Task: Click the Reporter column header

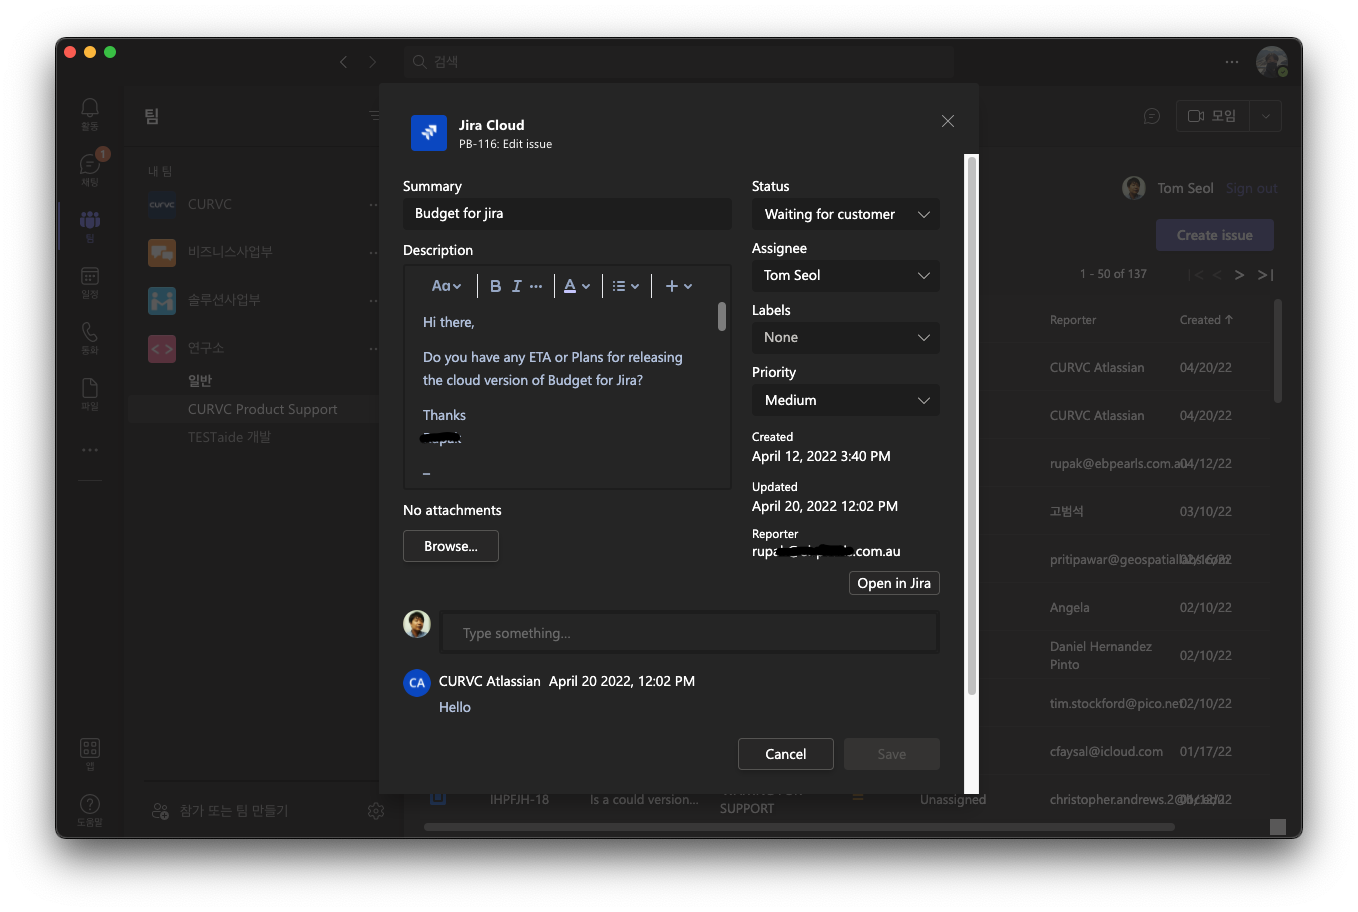Action: tap(1073, 320)
